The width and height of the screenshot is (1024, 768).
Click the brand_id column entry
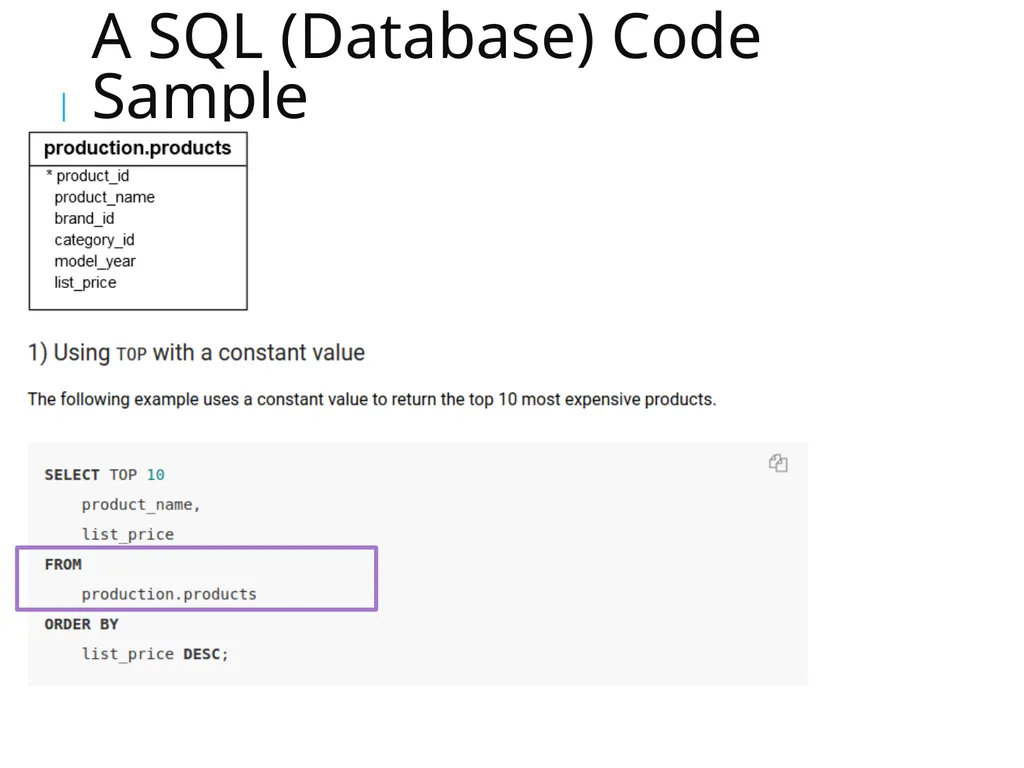84,218
